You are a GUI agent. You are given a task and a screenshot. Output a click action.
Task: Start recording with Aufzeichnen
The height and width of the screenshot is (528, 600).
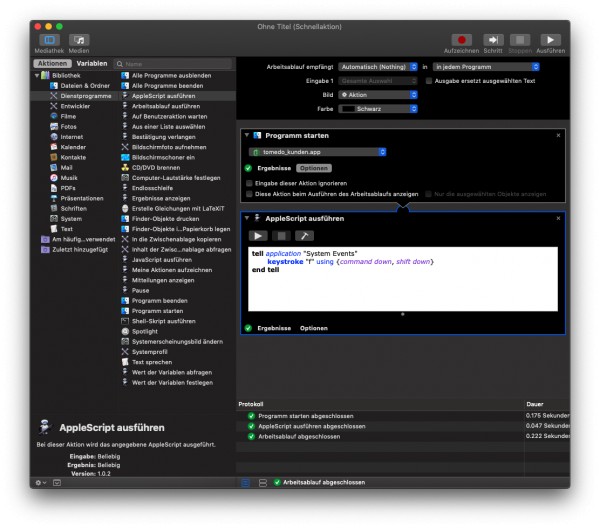461,40
